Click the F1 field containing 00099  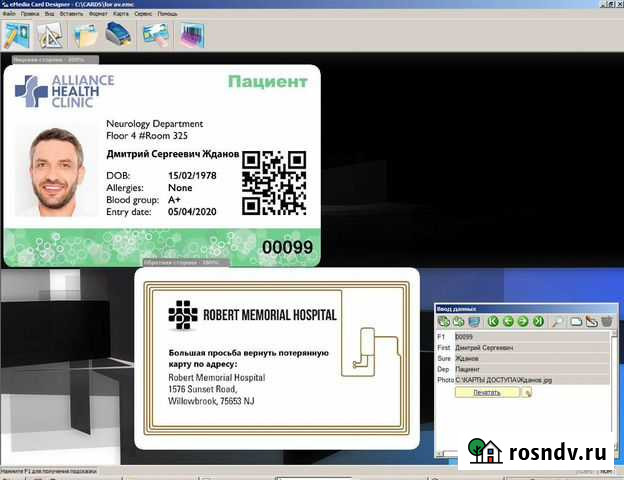[530, 337]
